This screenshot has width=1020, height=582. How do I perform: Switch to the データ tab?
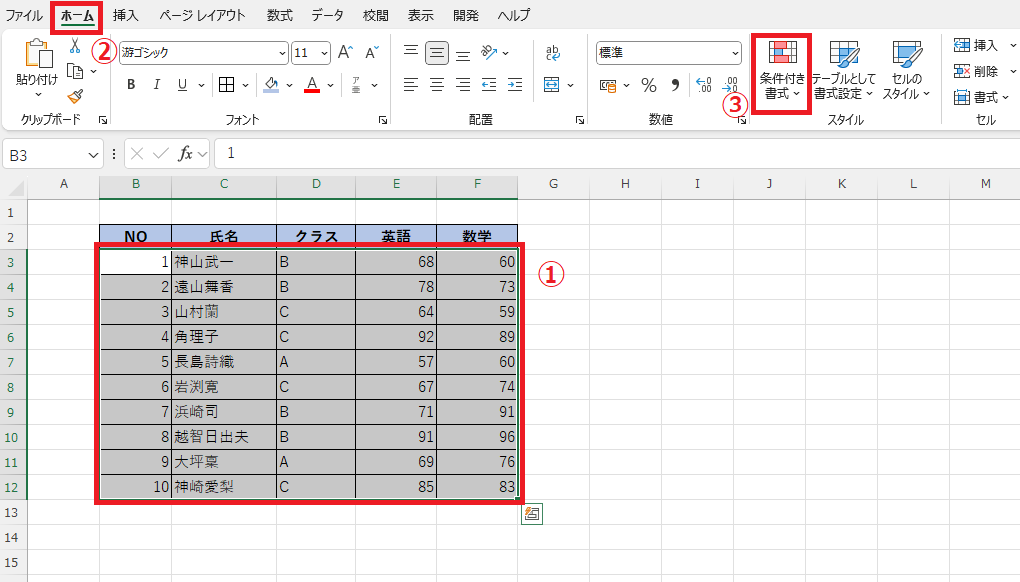[x=327, y=15]
